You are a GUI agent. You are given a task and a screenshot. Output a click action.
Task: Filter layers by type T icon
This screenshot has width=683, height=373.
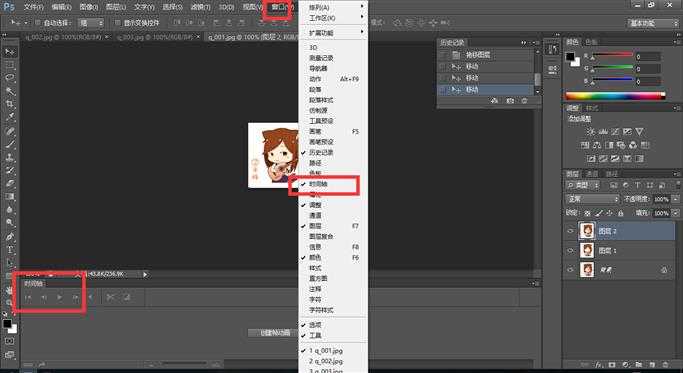[638, 186]
